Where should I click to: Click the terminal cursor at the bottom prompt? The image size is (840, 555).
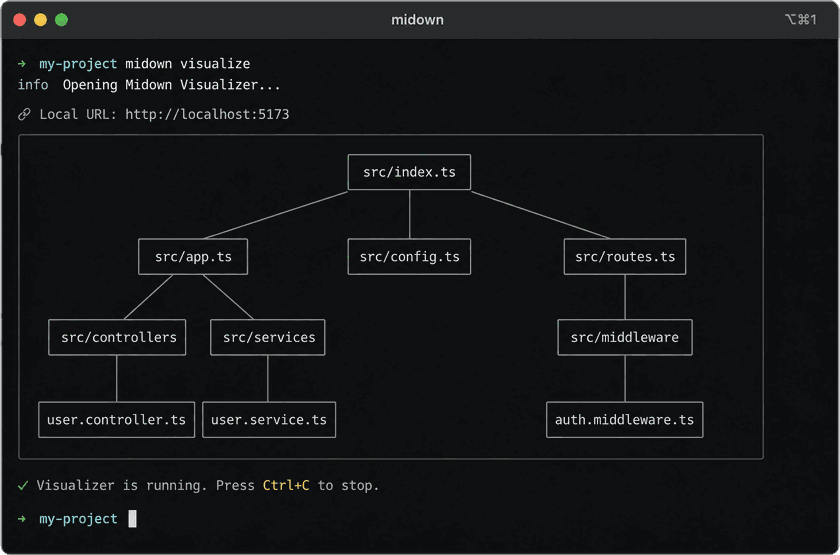click(132, 519)
